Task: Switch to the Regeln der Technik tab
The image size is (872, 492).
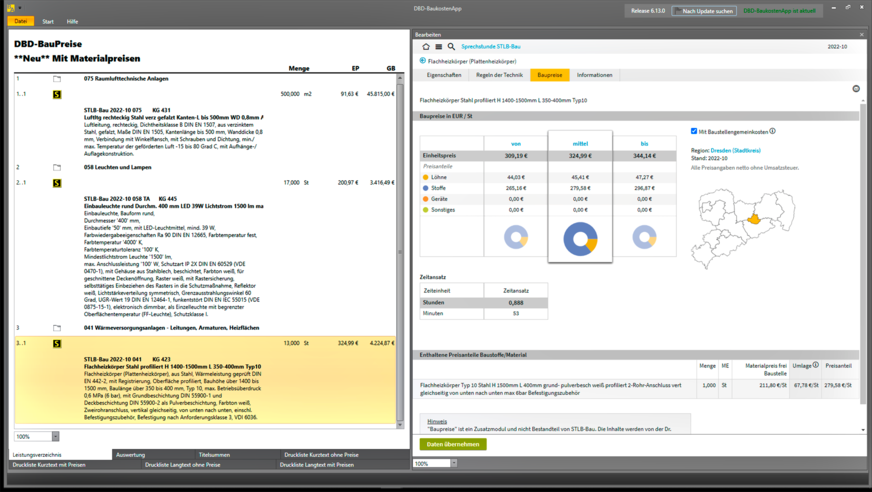Action: (499, 75)
